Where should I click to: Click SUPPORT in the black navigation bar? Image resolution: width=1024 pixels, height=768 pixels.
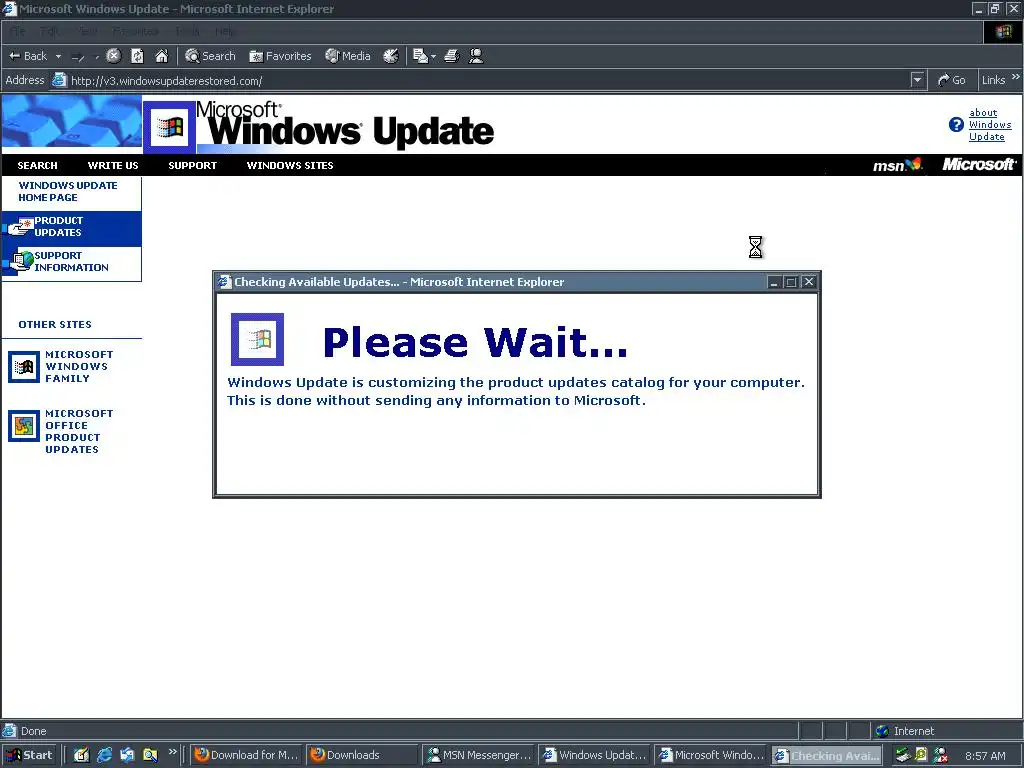(193, 165)
